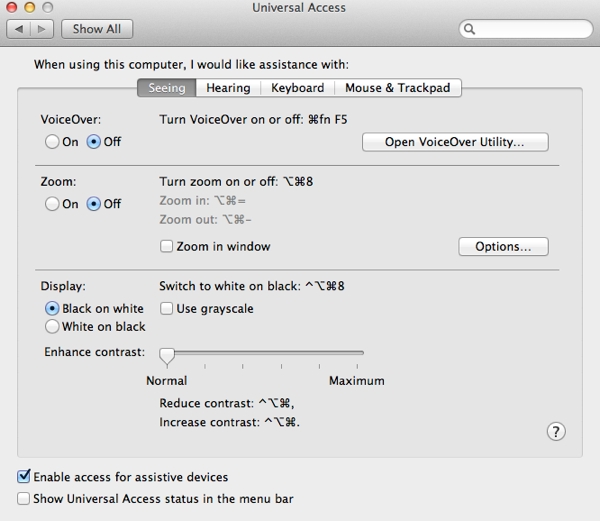Click the 'Normal' contrast label
This screenshot has height=521, width=600.
[167, 381]
